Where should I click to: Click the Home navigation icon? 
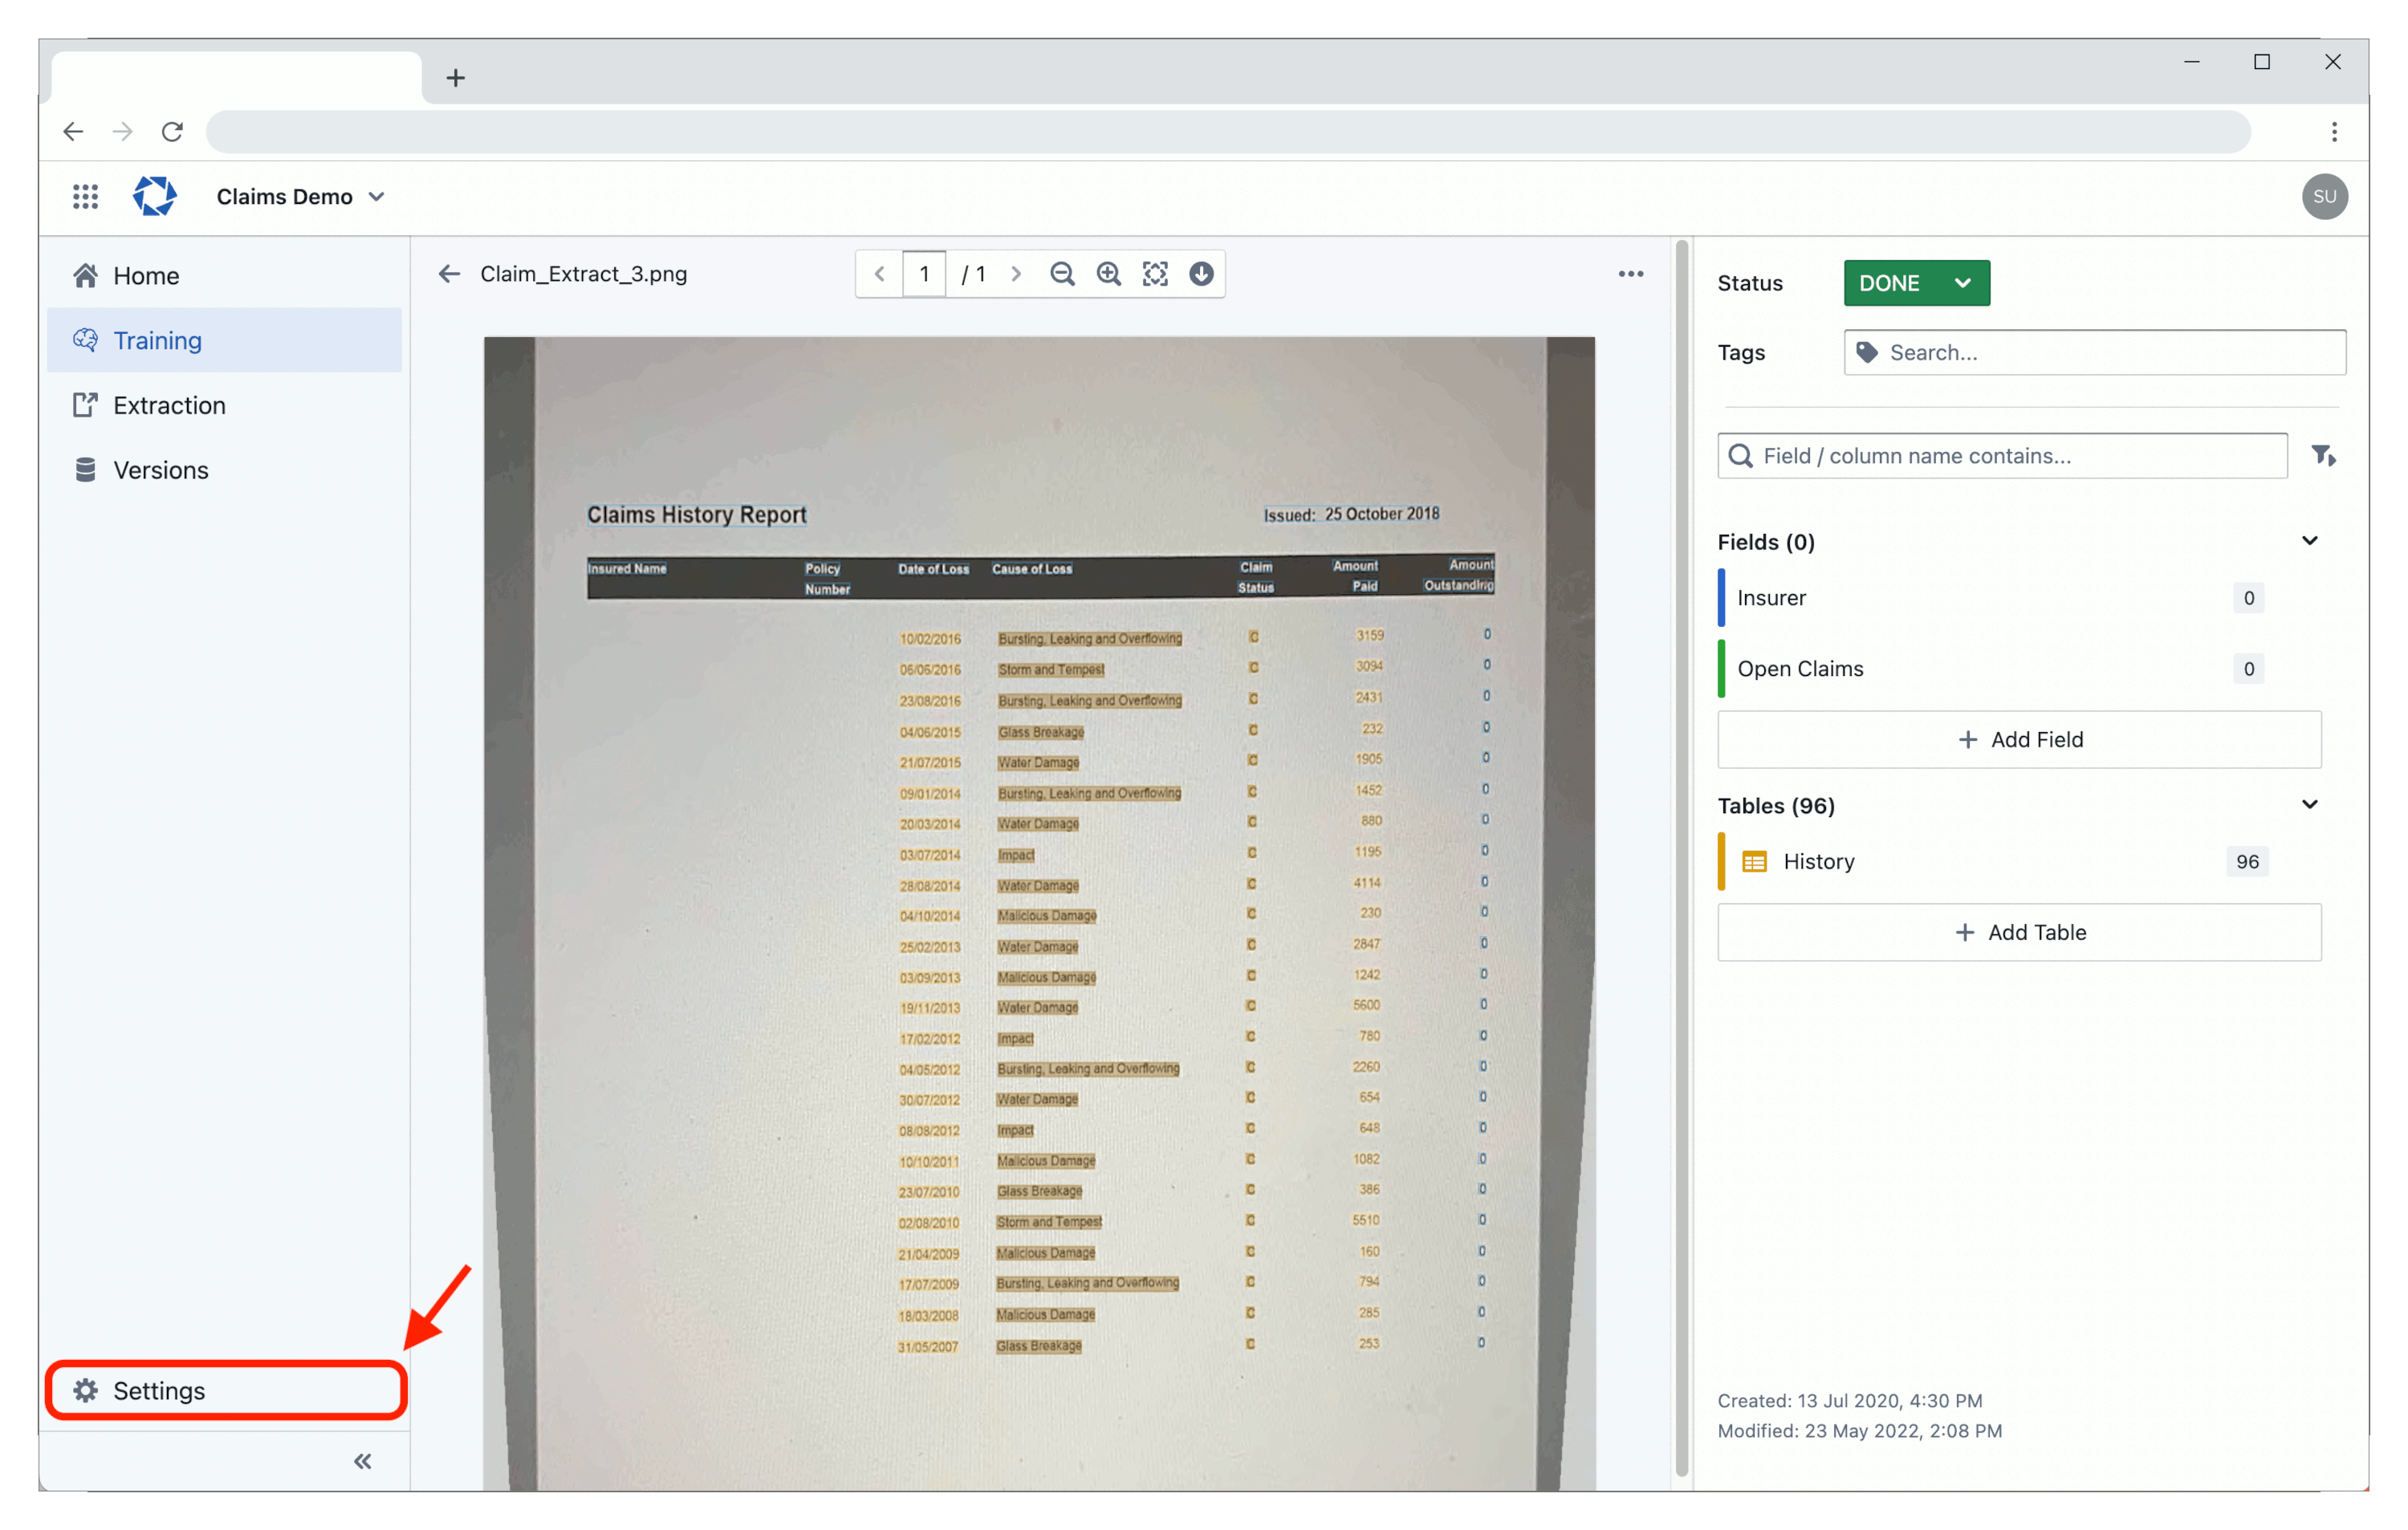[x=86, y=274]
